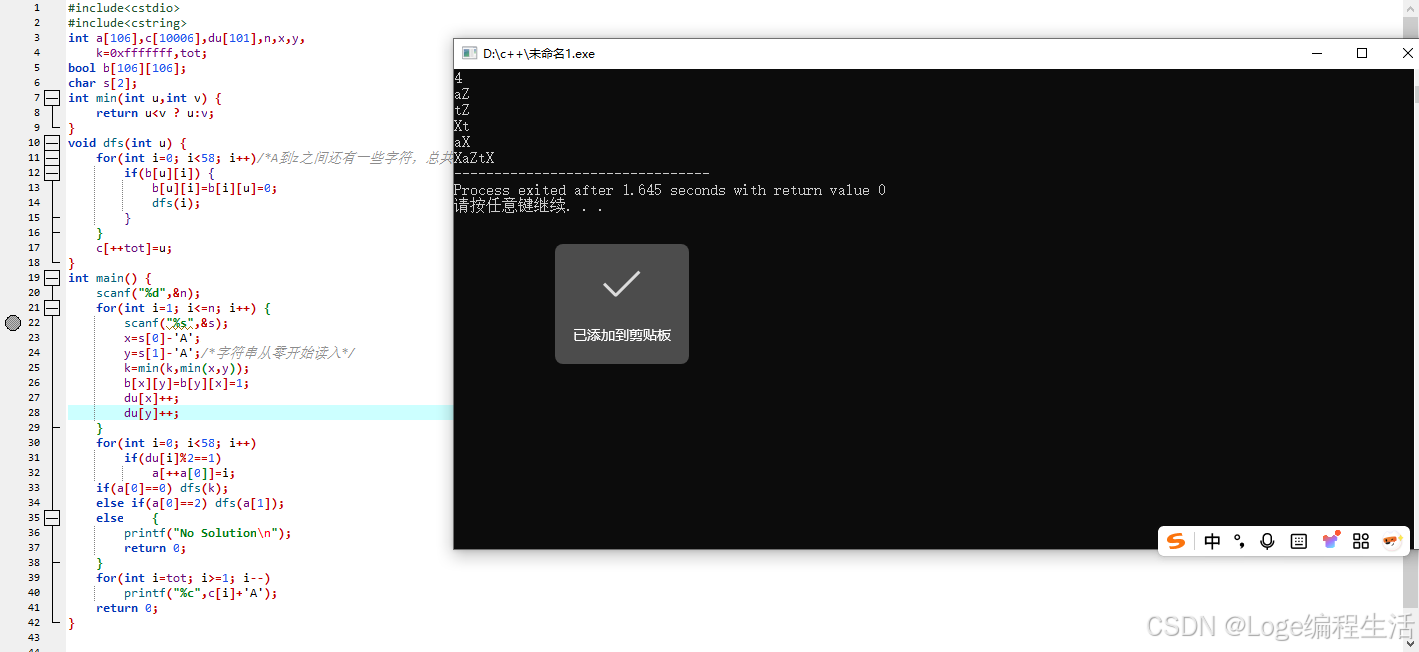Click the #include<cstring> line

[x=127, y=23]
